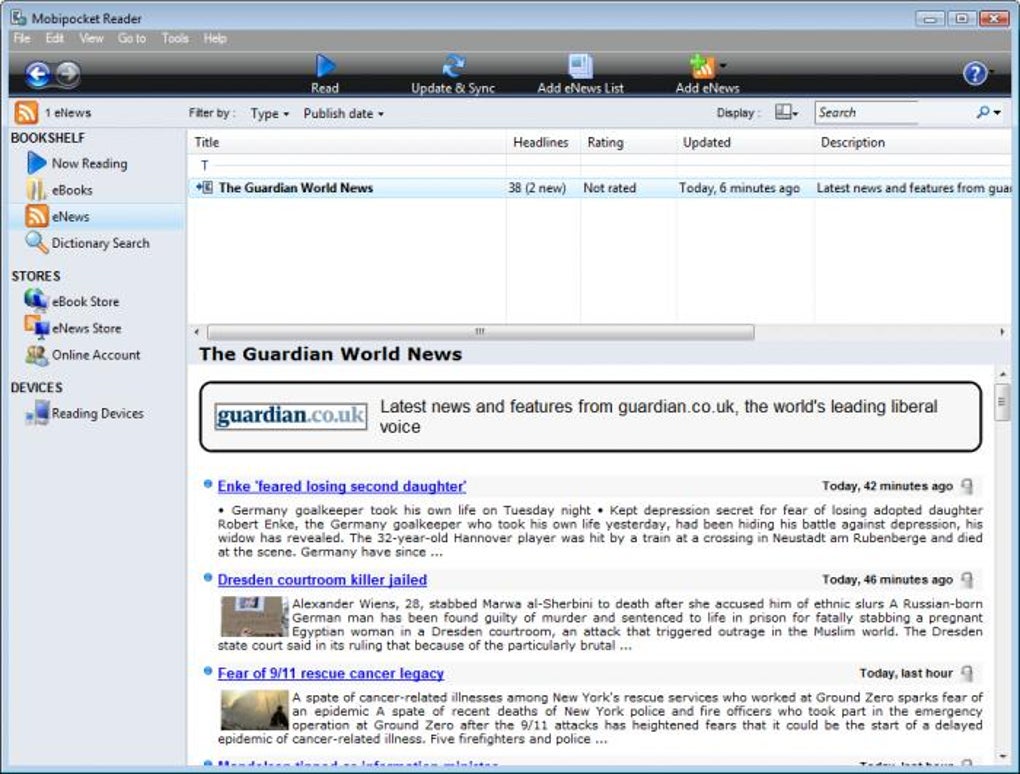
Task: Click the feed icon beside Guardian World News title
Action: [x=204, y=188]
